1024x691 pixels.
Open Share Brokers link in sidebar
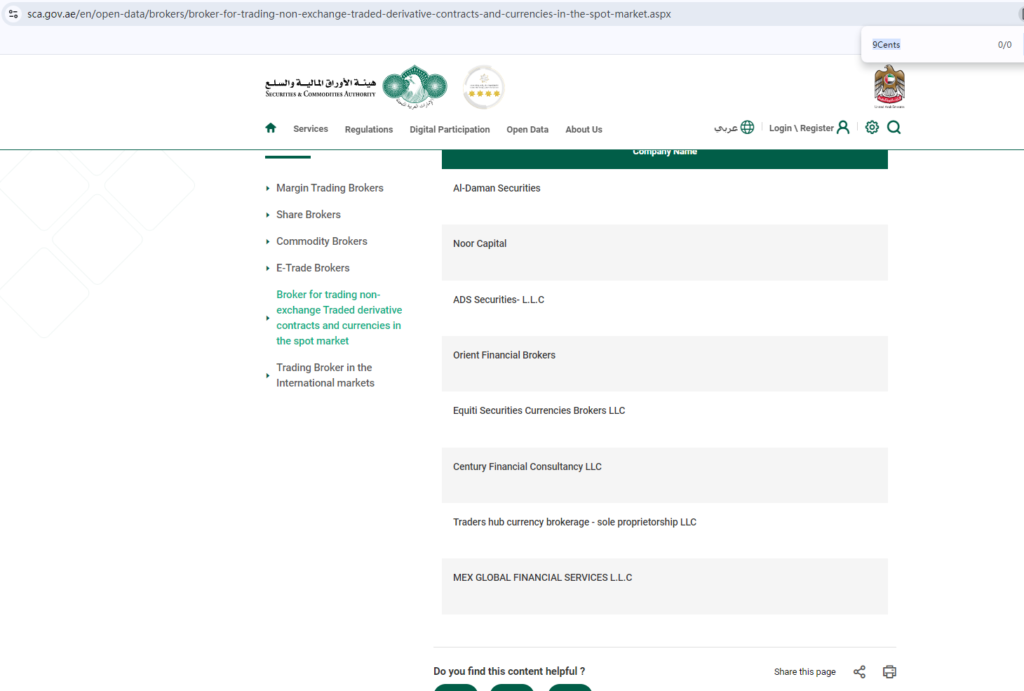(308, 214)
